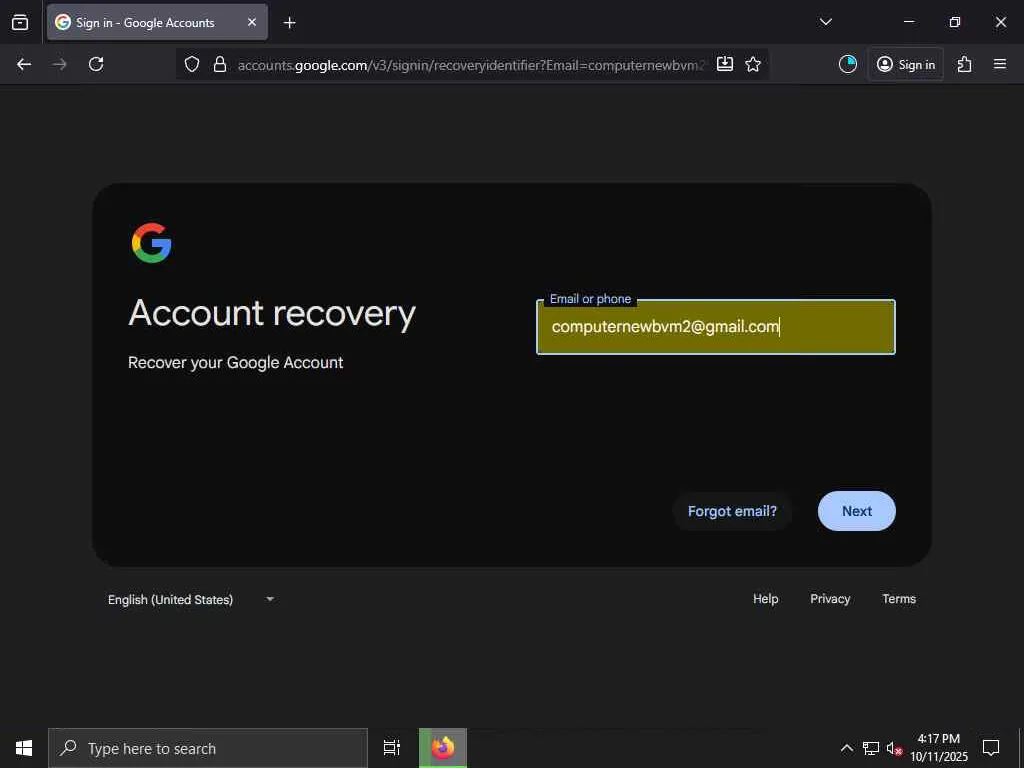Open muted volume tray icon
The width and height of the screenshot is (1024, 768).
[894, 748]
